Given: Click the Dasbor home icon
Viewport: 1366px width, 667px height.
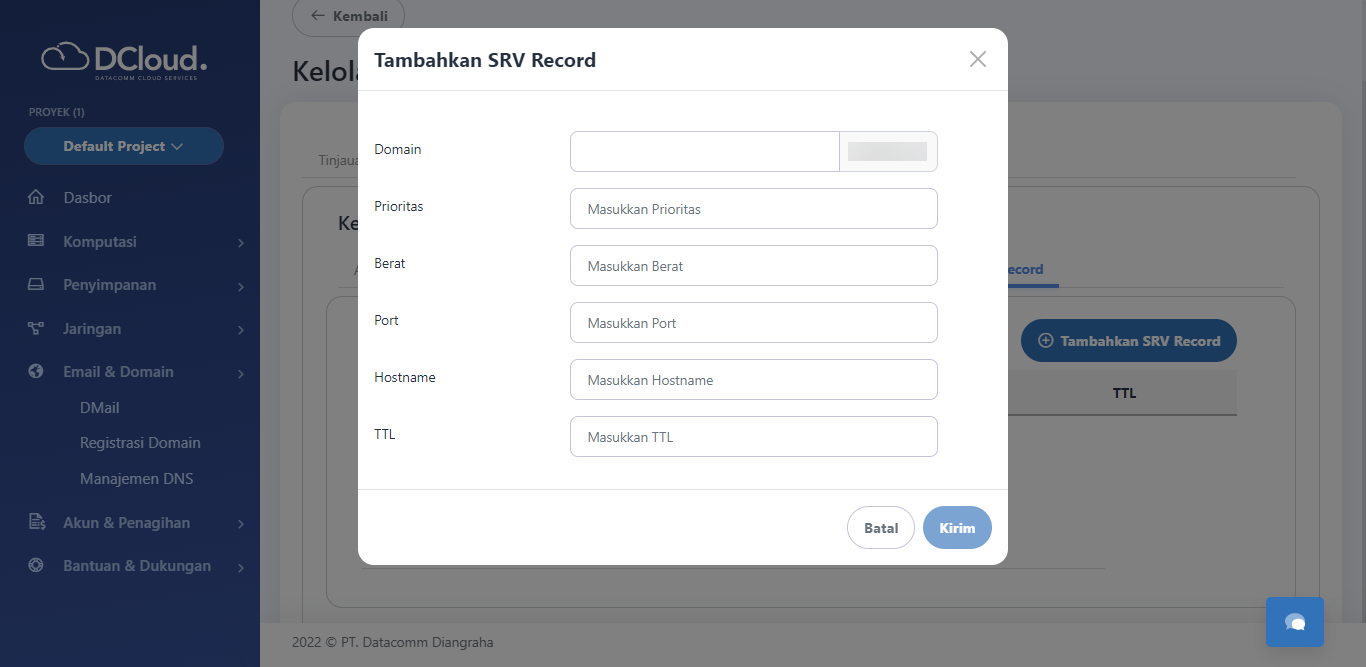Looking at the screenshot, I should pos(36,198).
